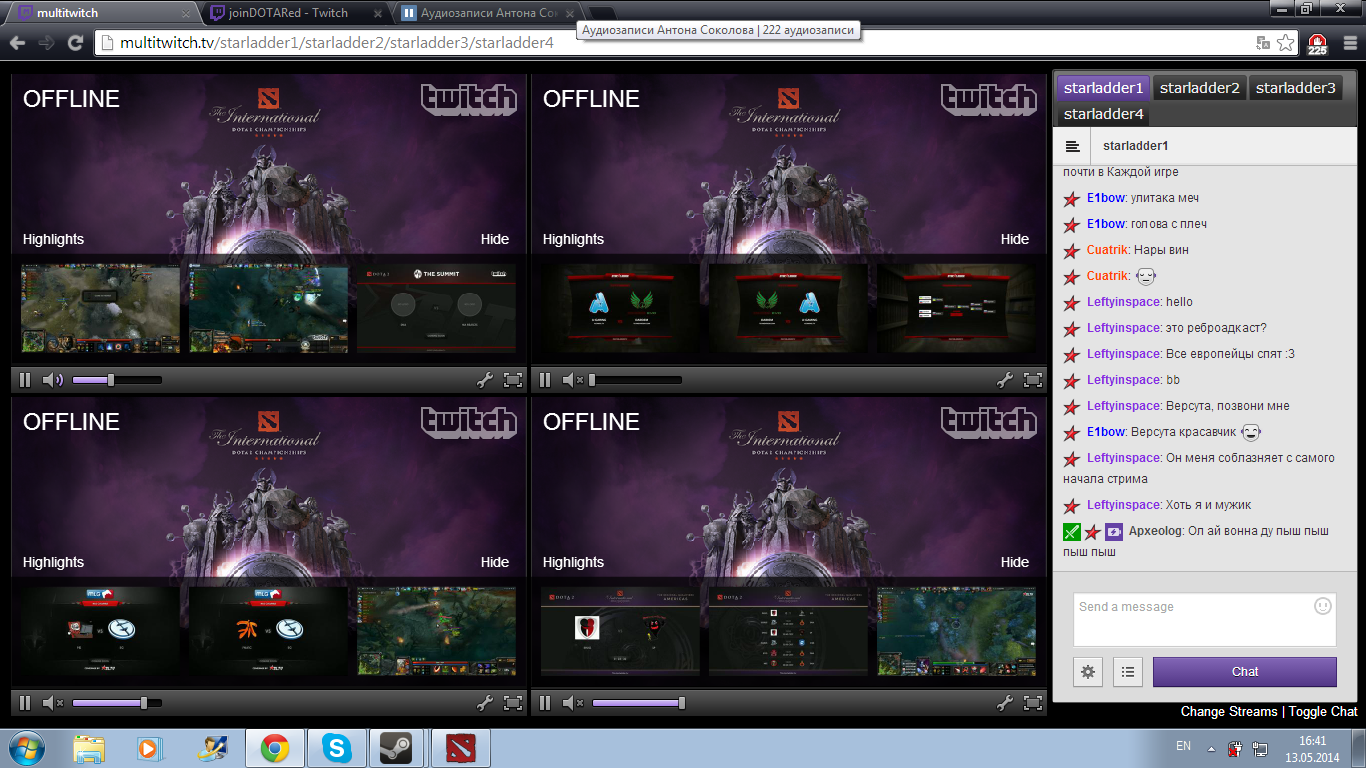The width and height of the screenshot is (1366, 768).
Task: Bookmark this page with star icon
Action: coord(1285,43)
